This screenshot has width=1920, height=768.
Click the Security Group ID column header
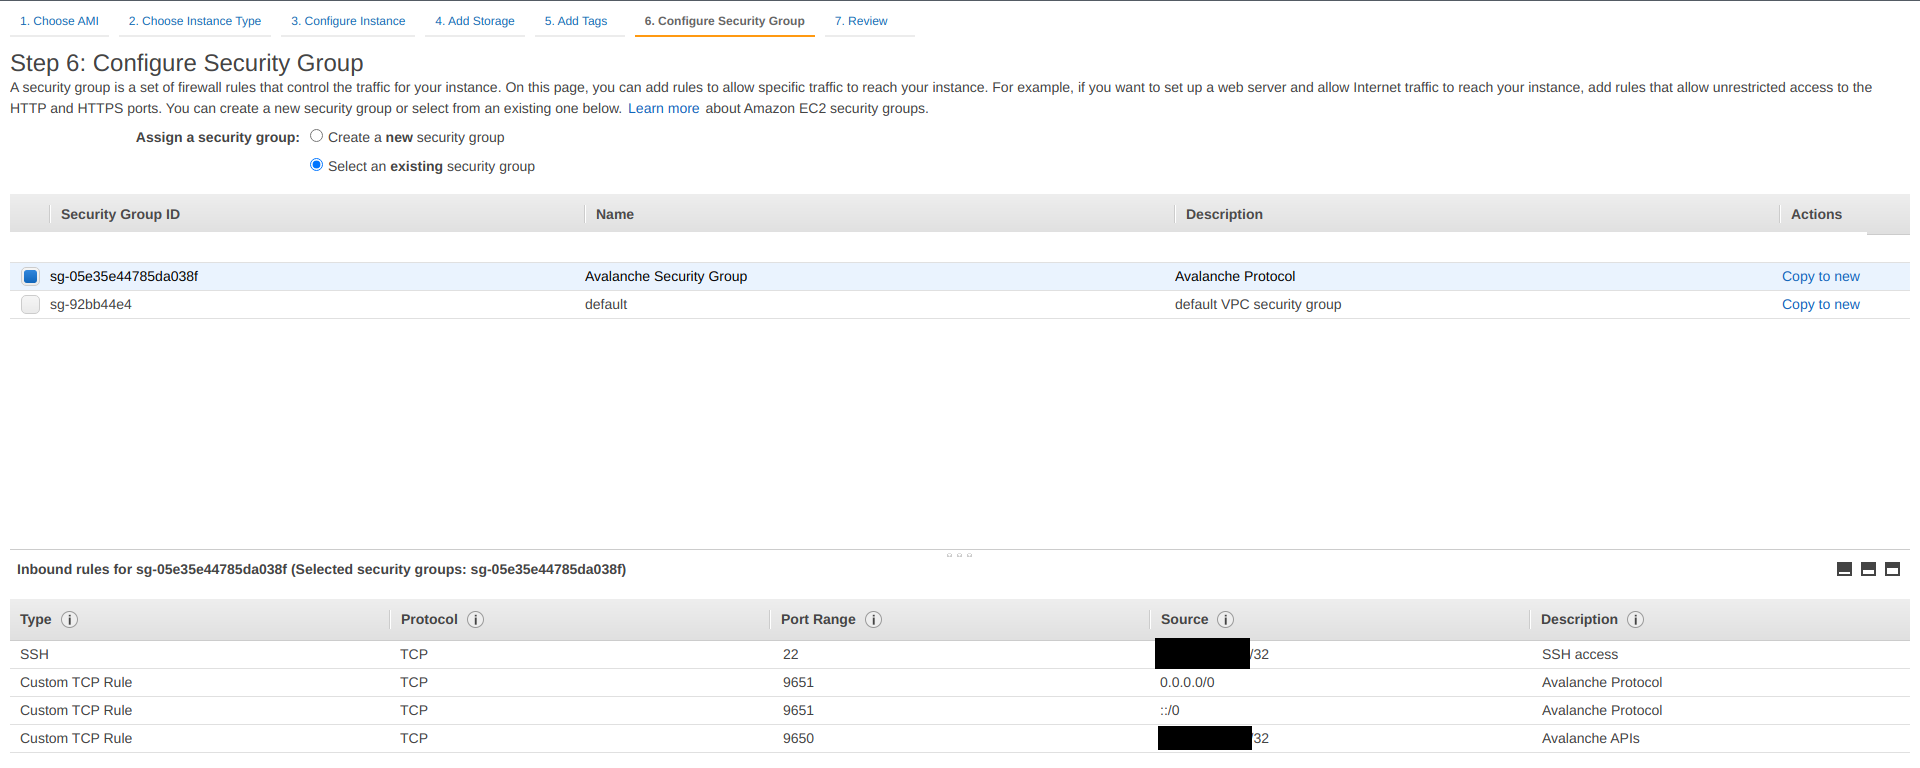120,215
